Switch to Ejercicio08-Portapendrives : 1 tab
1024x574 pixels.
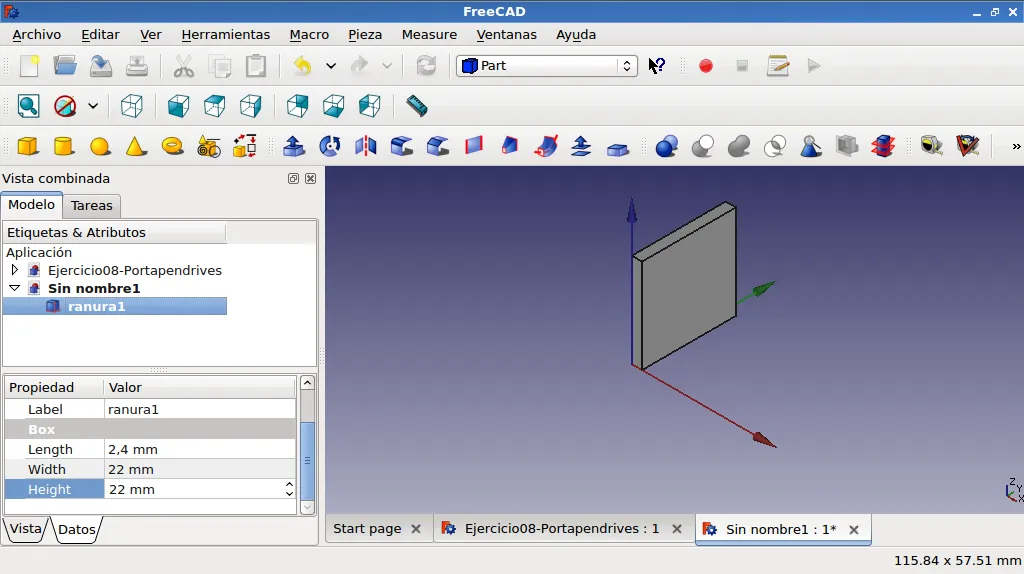[562, 529]
